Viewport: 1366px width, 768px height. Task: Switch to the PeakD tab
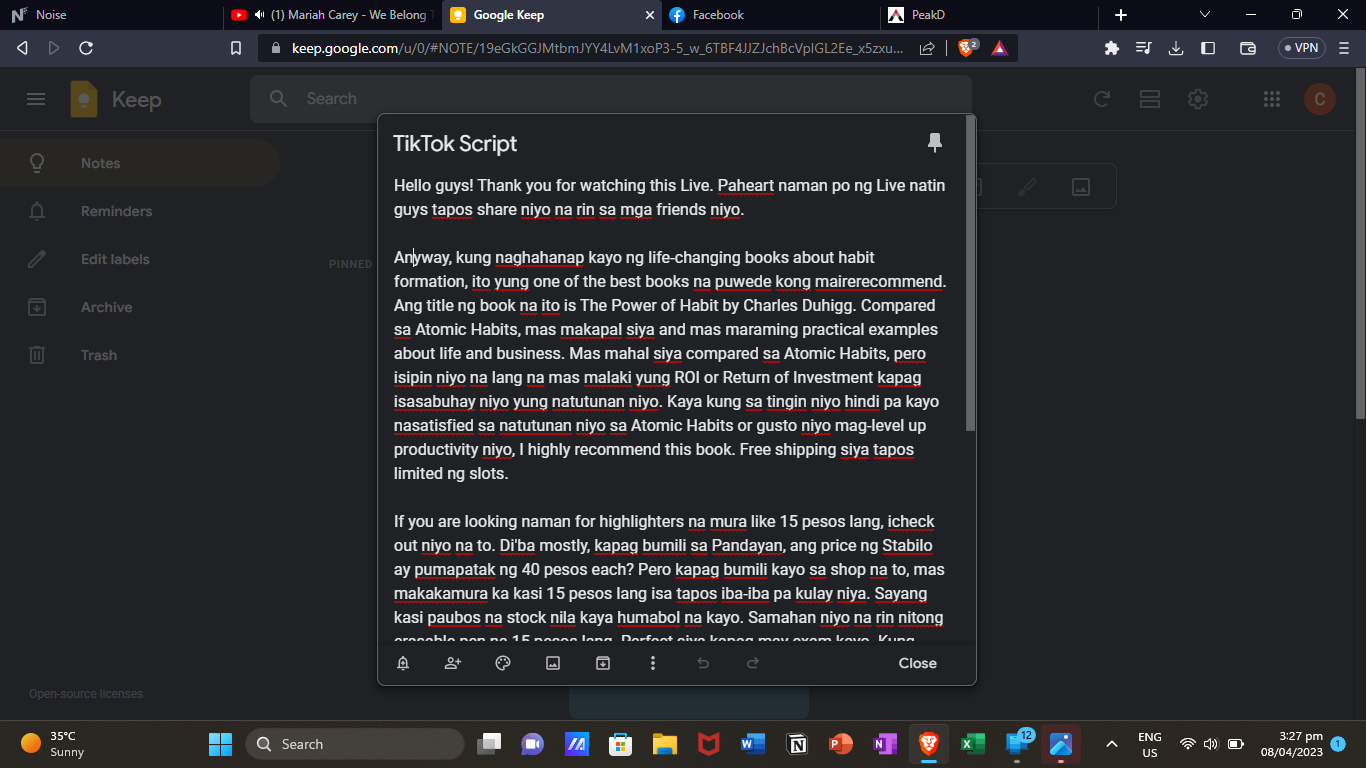click(988, 15)
